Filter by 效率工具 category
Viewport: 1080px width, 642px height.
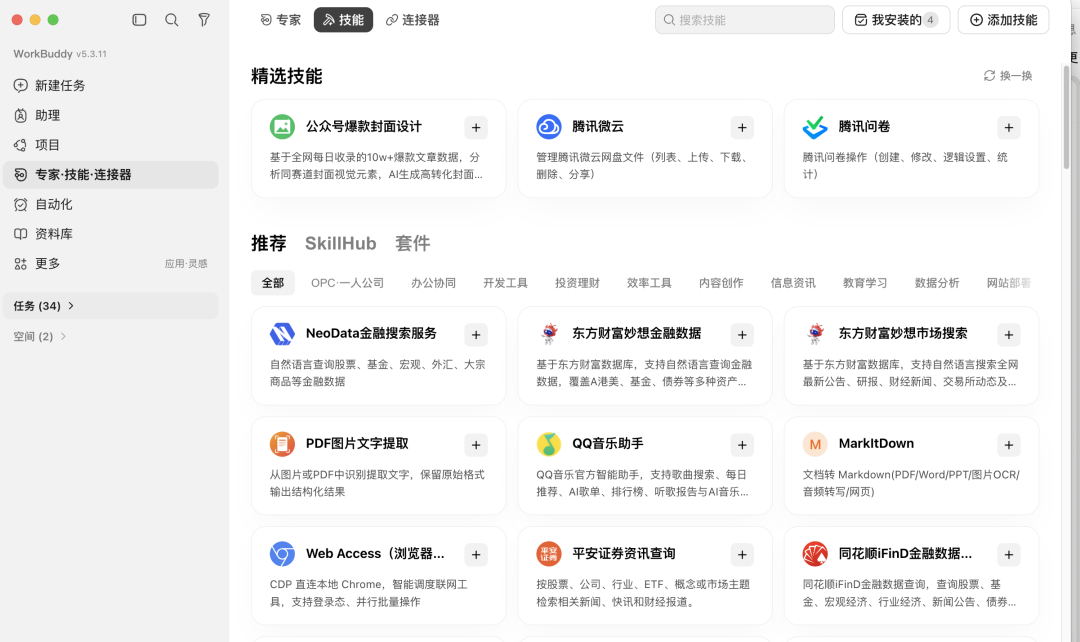click(649, 283)
